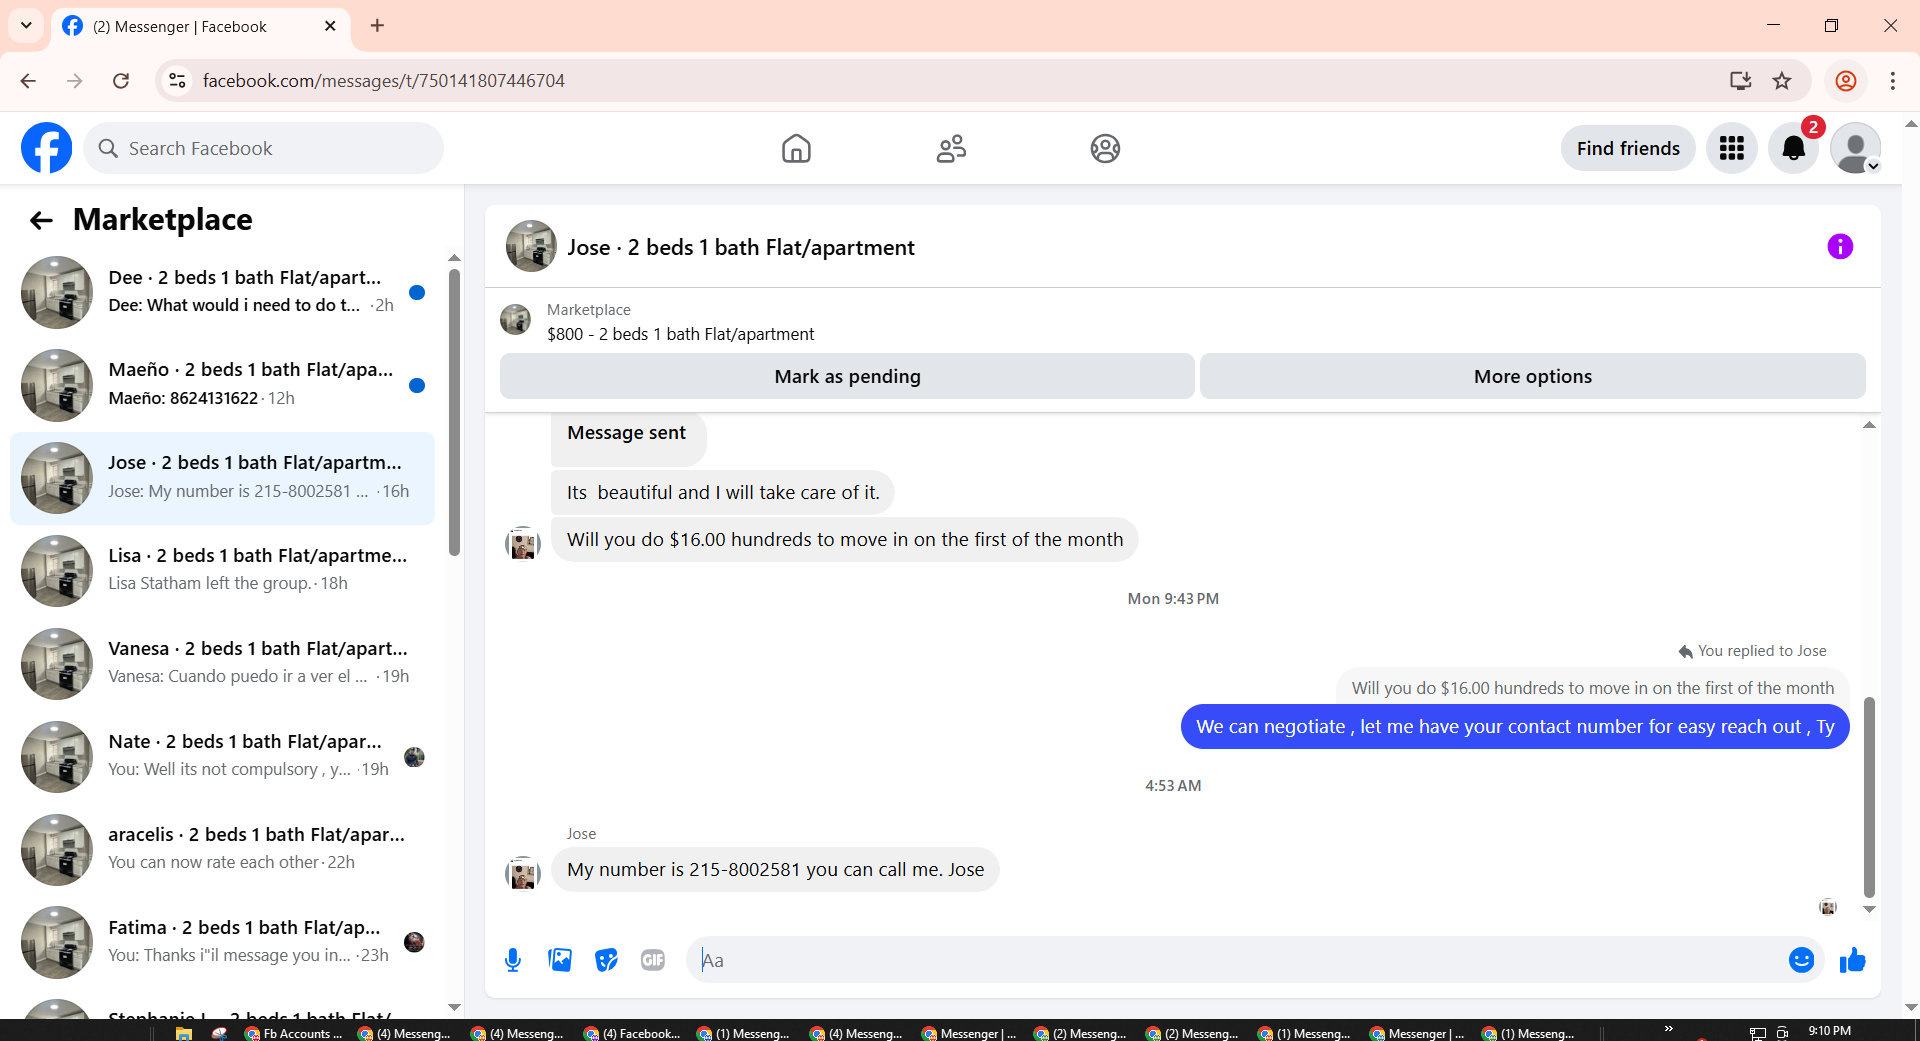The width and height of the screenshot is (1920, 1041).
Task: Open a new browser tab
Action: click(377, 26)
